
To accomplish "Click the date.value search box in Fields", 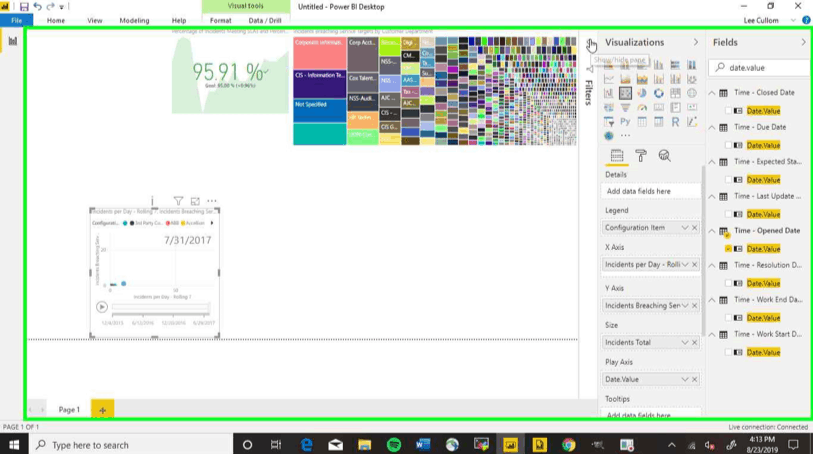I will [x=759, y=68].
